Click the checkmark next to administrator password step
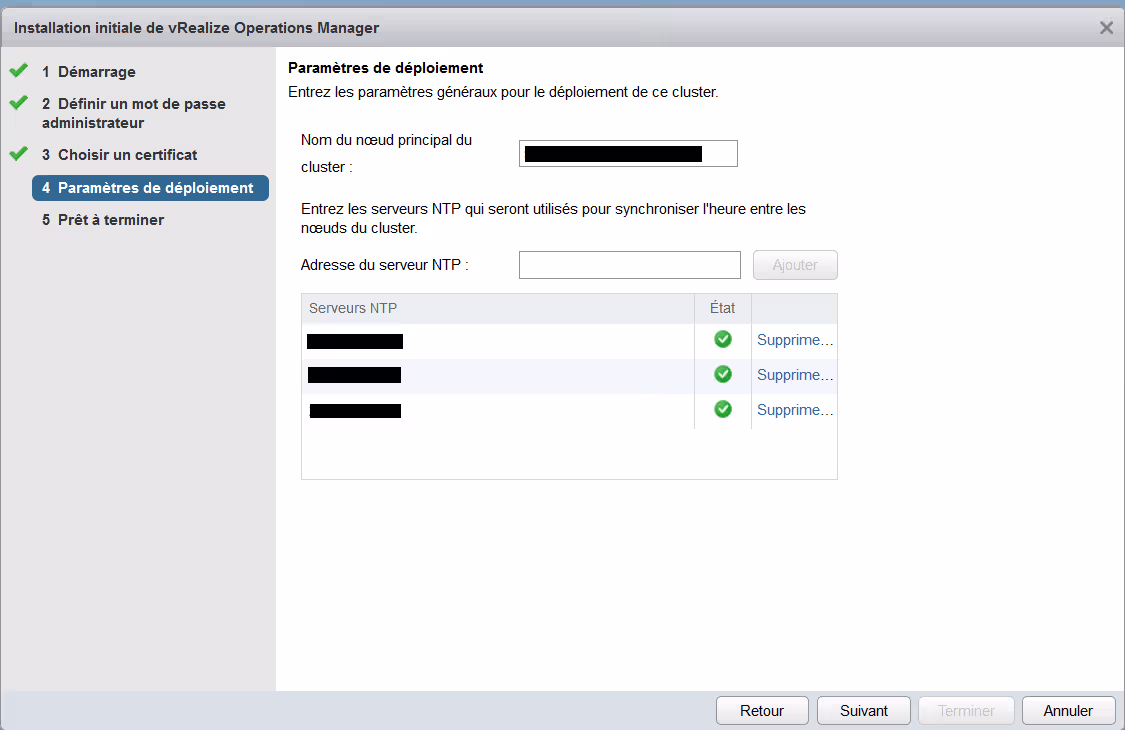This screenshot has height=730, width=1125. click(18, 103)
